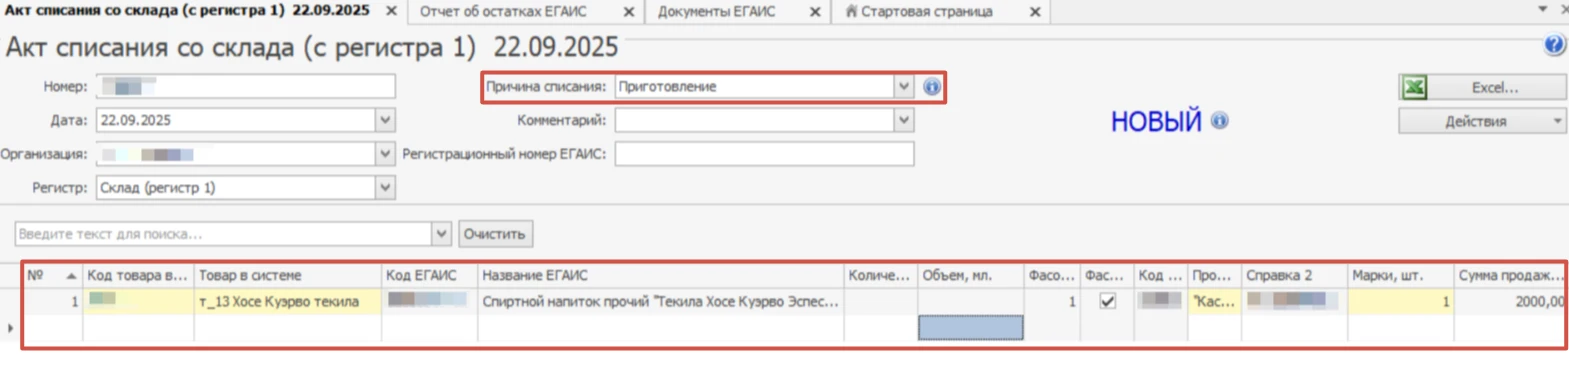Click Про... column header

coord(1214,275)
